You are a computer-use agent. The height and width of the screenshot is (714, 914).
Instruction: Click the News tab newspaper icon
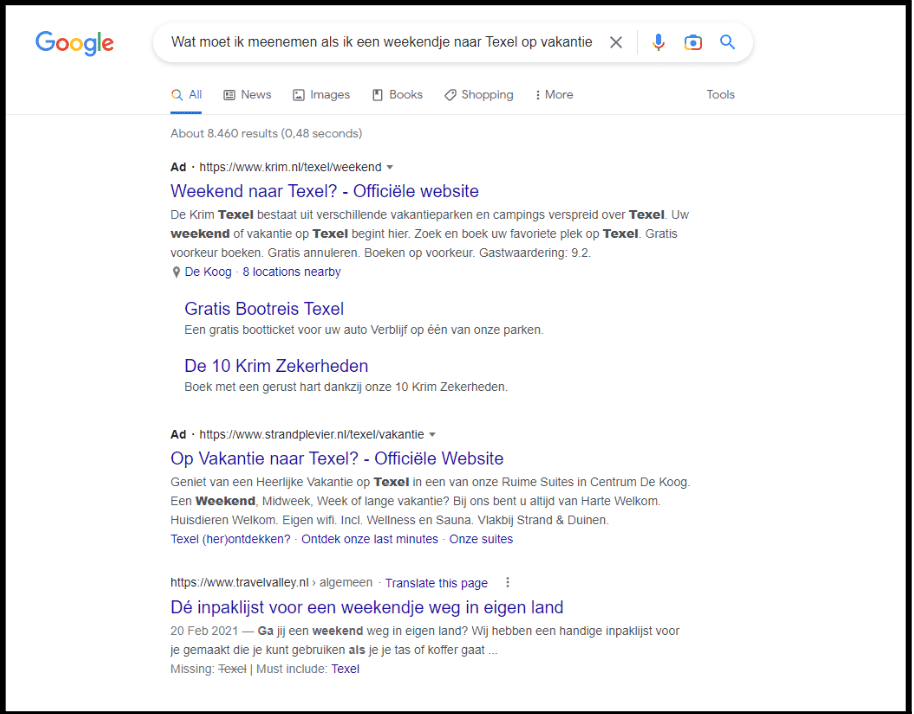tap(229, 95)
